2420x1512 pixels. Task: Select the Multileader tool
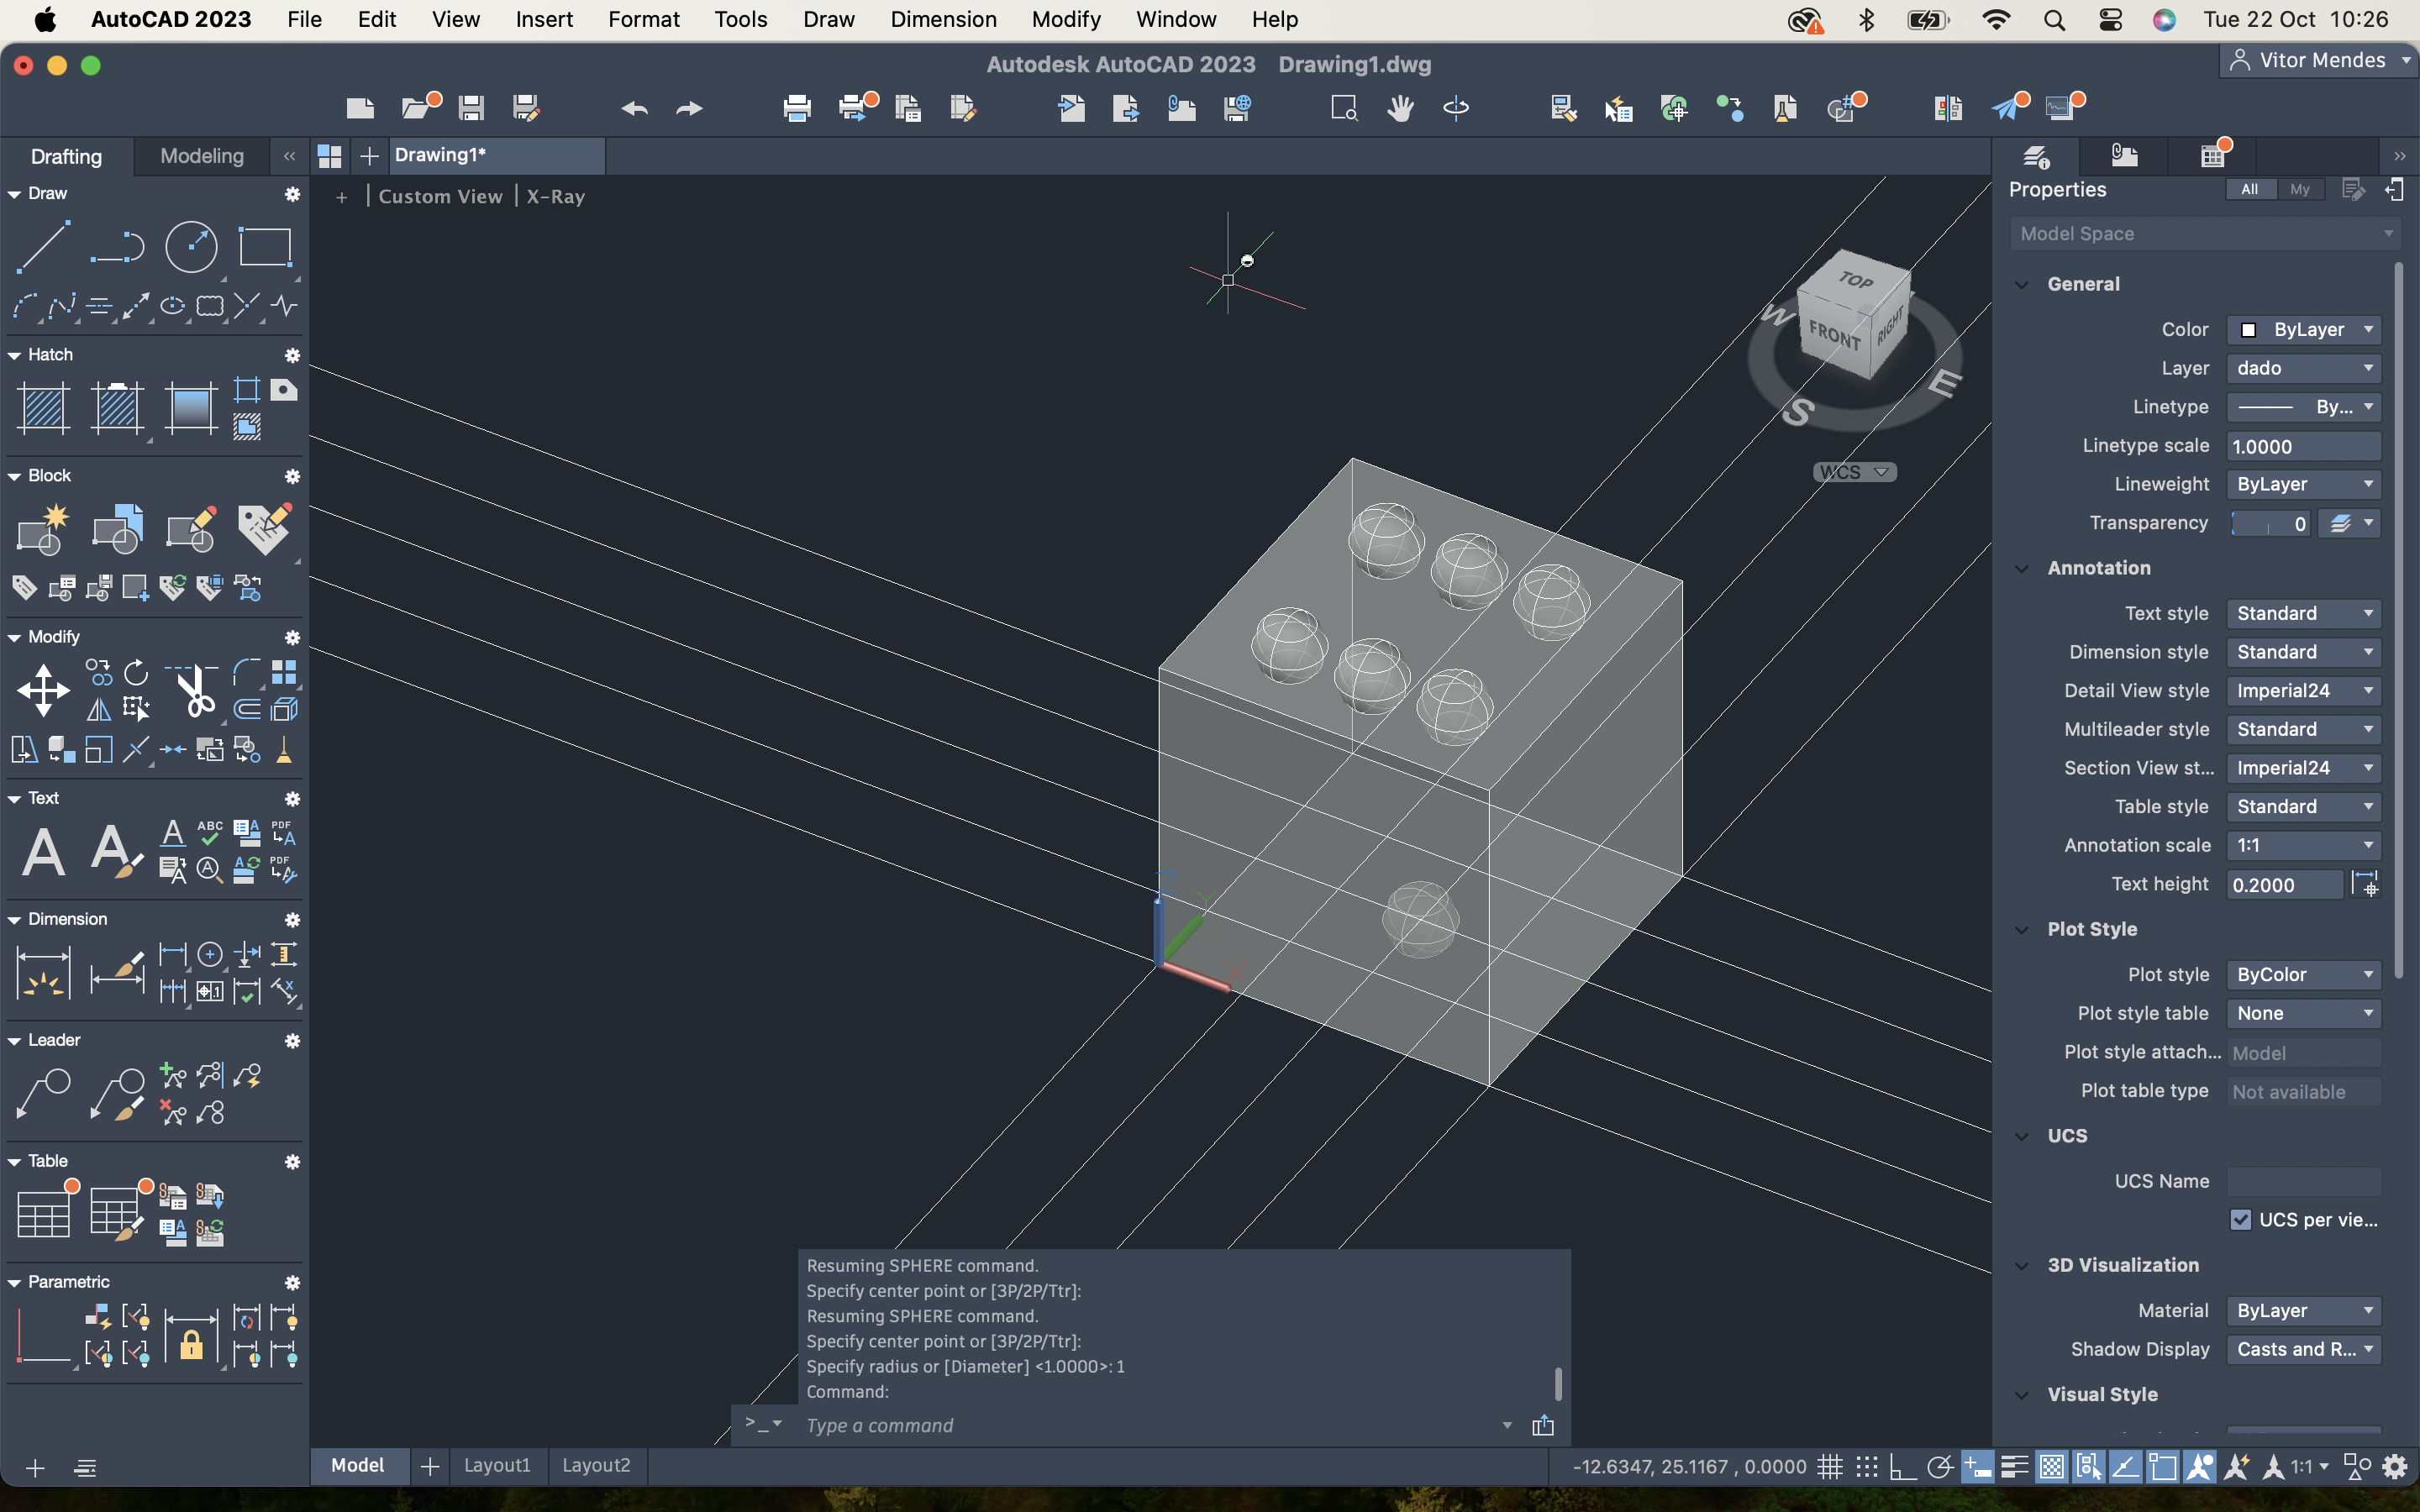43,1094
